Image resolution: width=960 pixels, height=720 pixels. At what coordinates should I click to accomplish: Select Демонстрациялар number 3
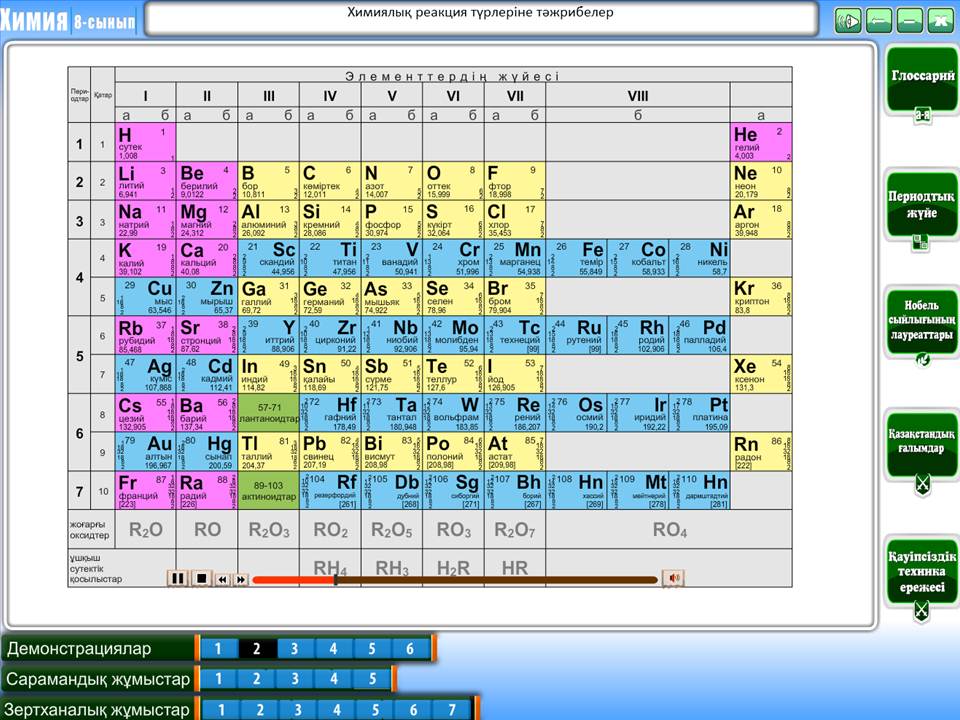coord(294,648)
